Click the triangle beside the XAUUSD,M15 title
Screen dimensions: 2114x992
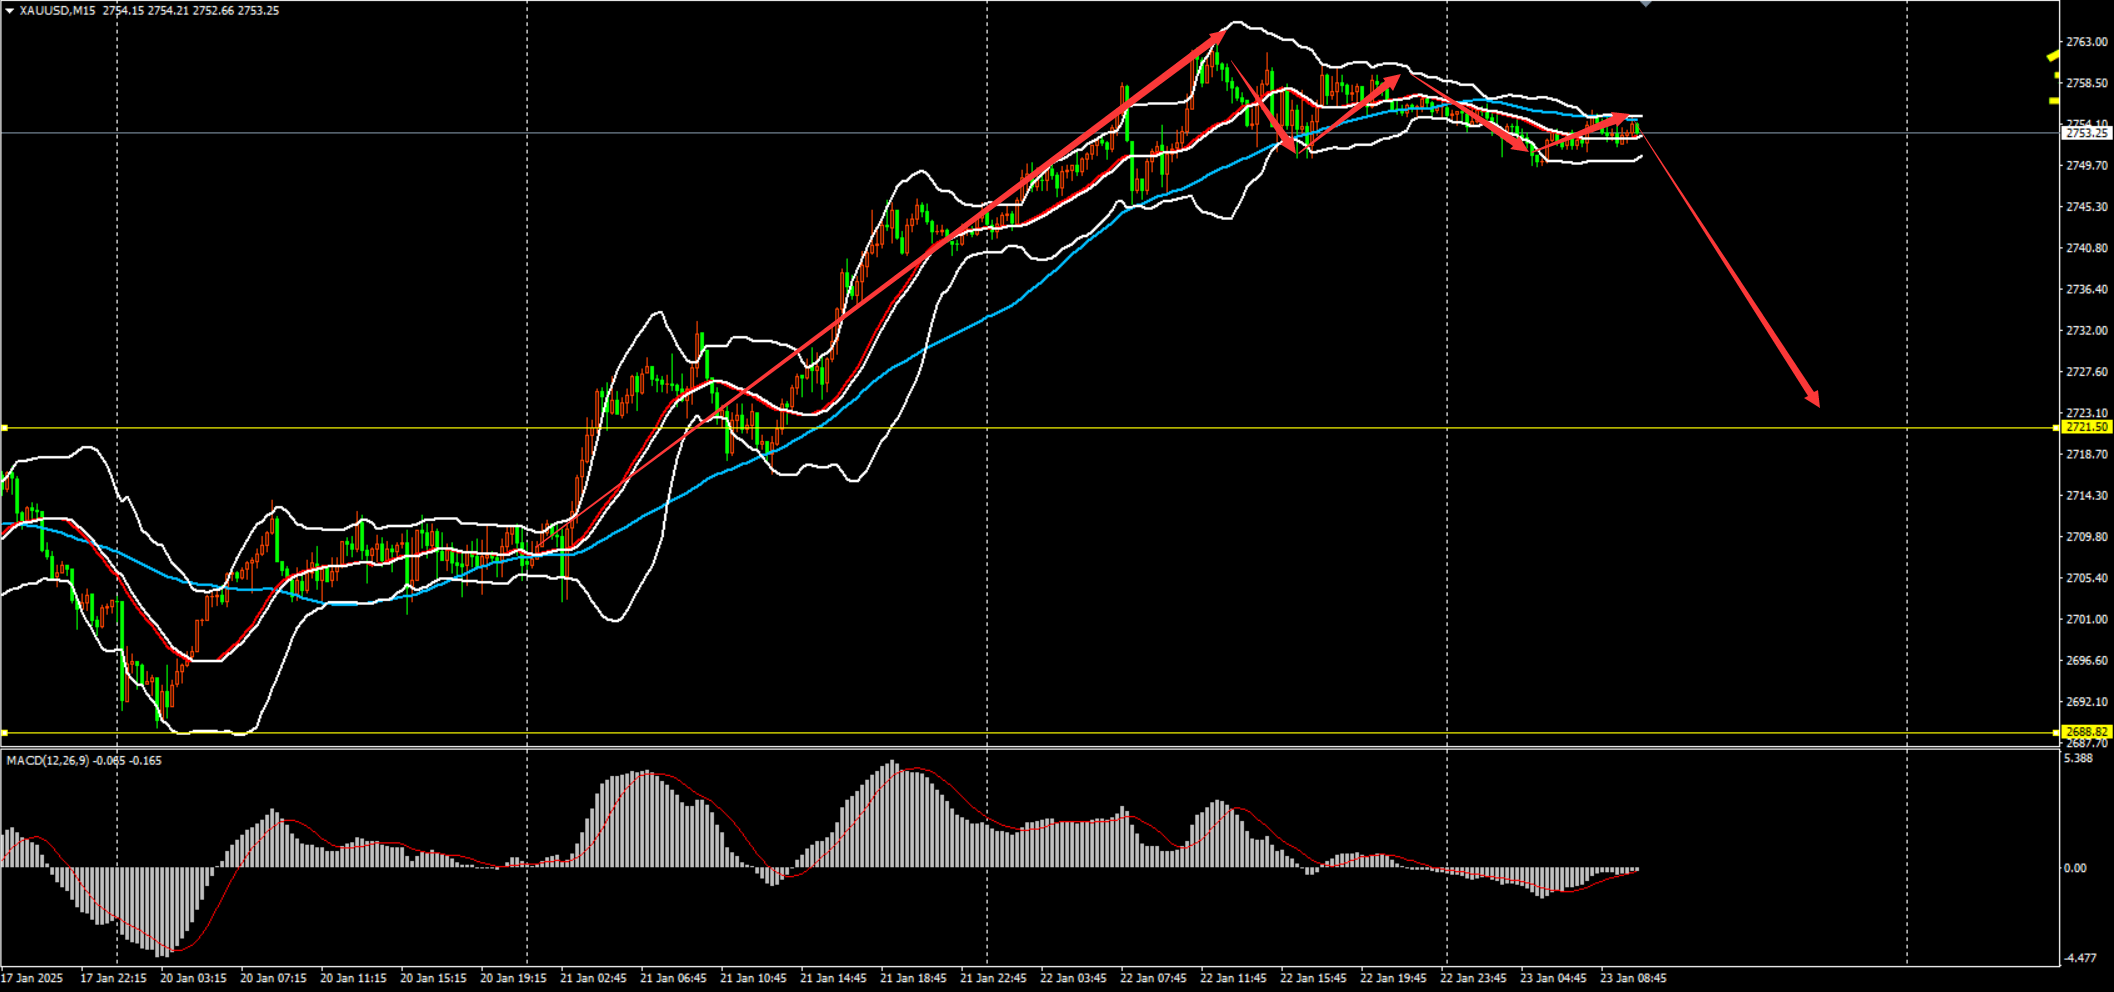10,11
